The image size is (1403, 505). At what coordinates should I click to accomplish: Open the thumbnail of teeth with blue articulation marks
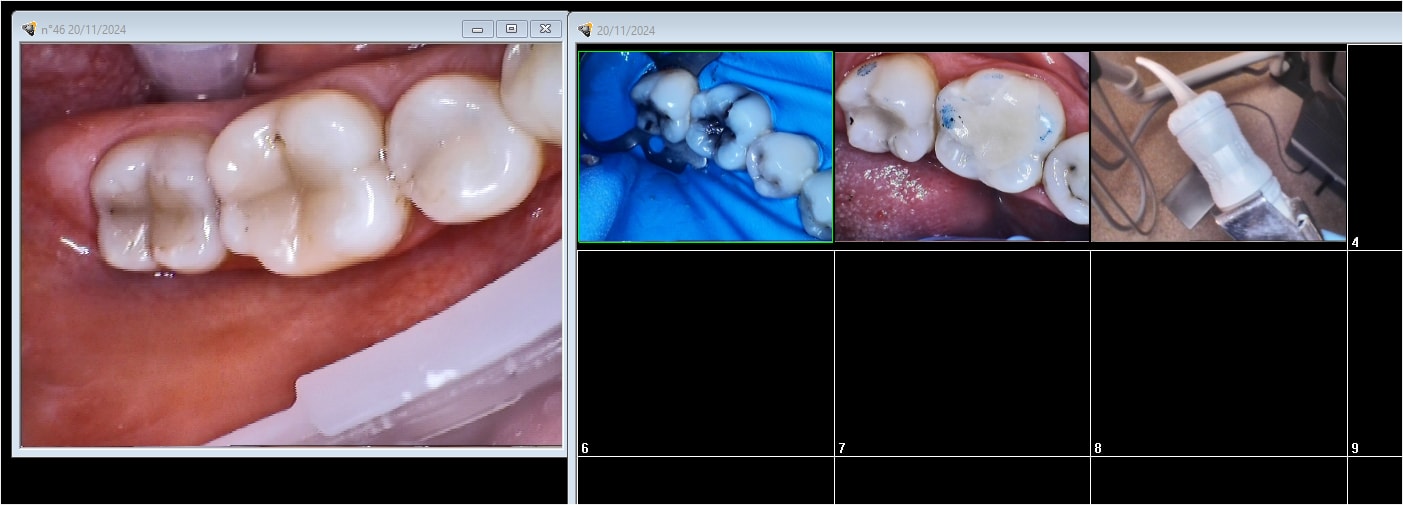click(x=962, y=147)
